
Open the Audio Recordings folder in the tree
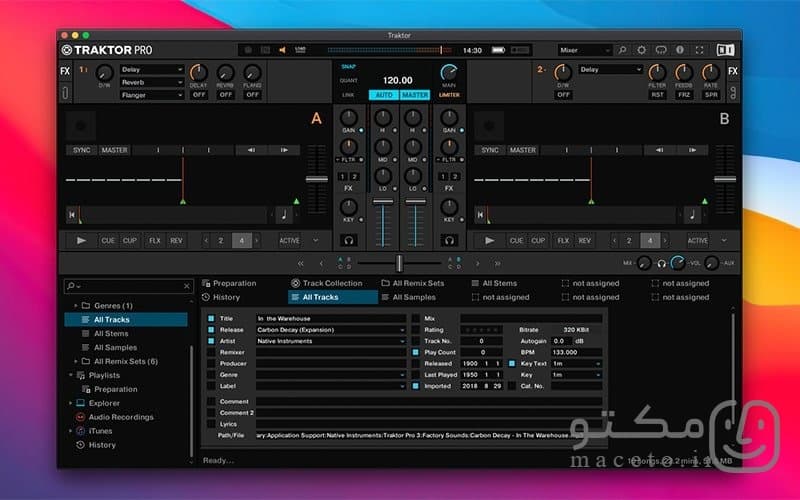121,417
